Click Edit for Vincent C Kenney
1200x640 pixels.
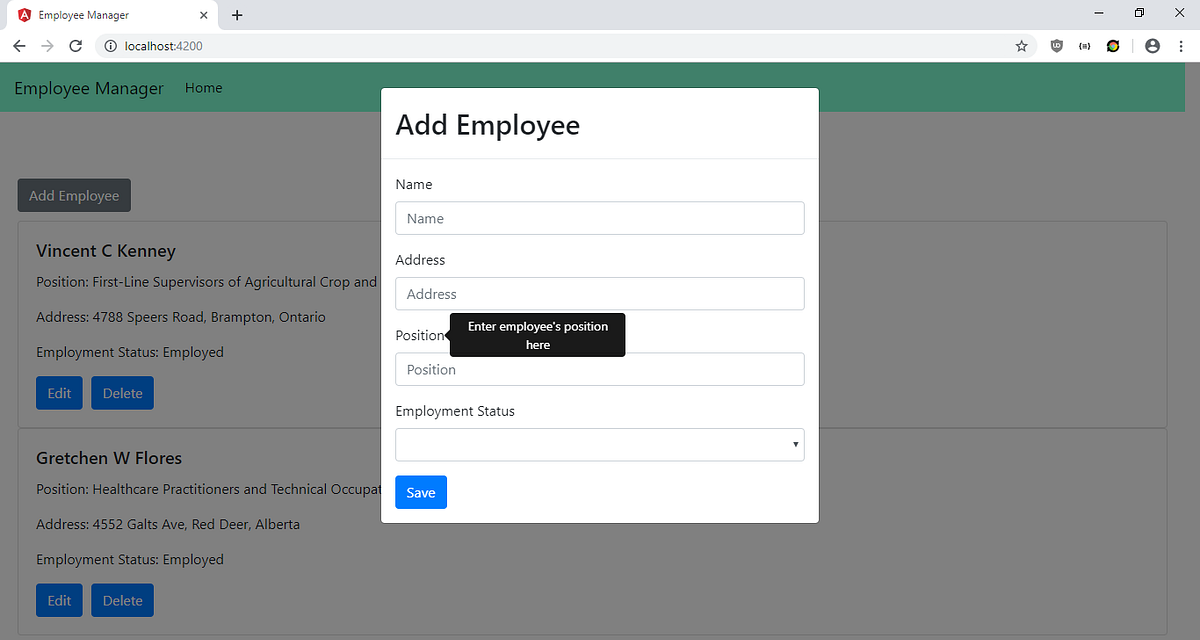[59, 392]
